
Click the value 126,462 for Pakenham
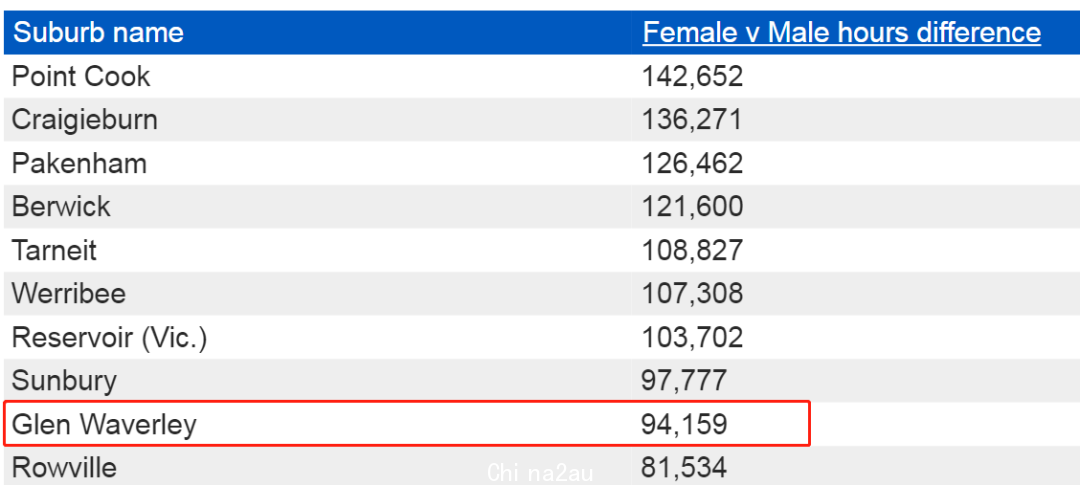point(692,163)
